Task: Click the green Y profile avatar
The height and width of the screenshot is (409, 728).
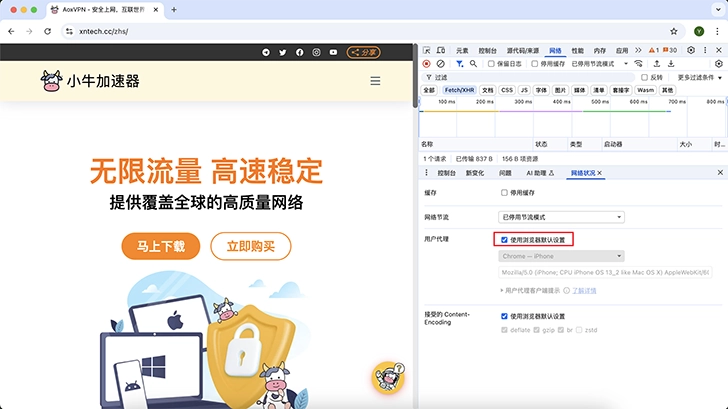Action: [x=699, y=31]
